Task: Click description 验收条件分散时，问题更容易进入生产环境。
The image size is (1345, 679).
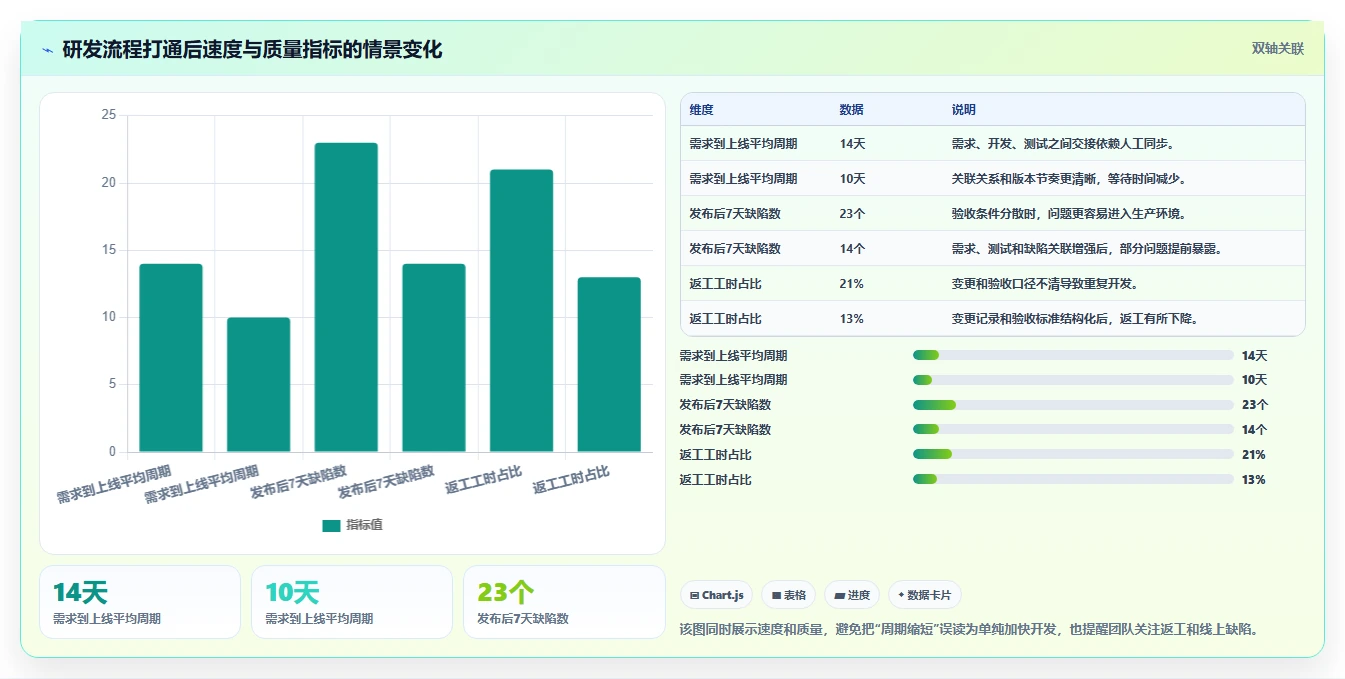Action: click(x=1069, y=214)
